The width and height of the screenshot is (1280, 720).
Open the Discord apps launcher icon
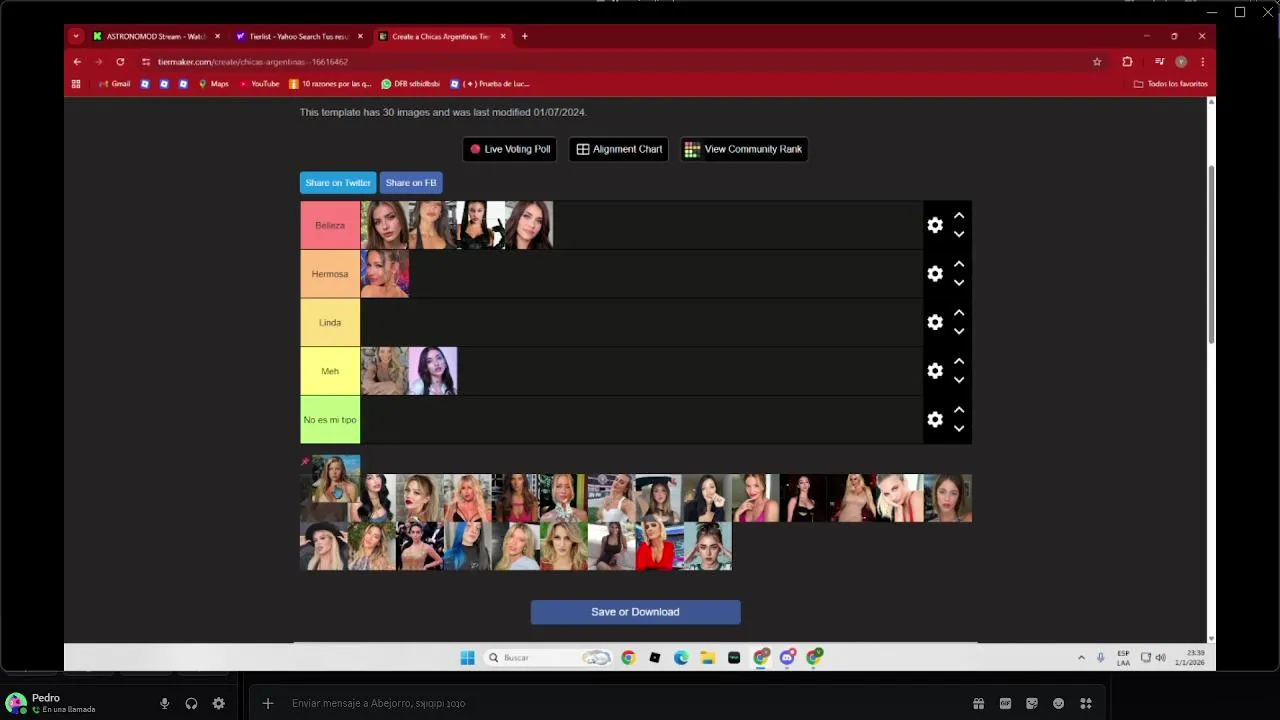1086,703
